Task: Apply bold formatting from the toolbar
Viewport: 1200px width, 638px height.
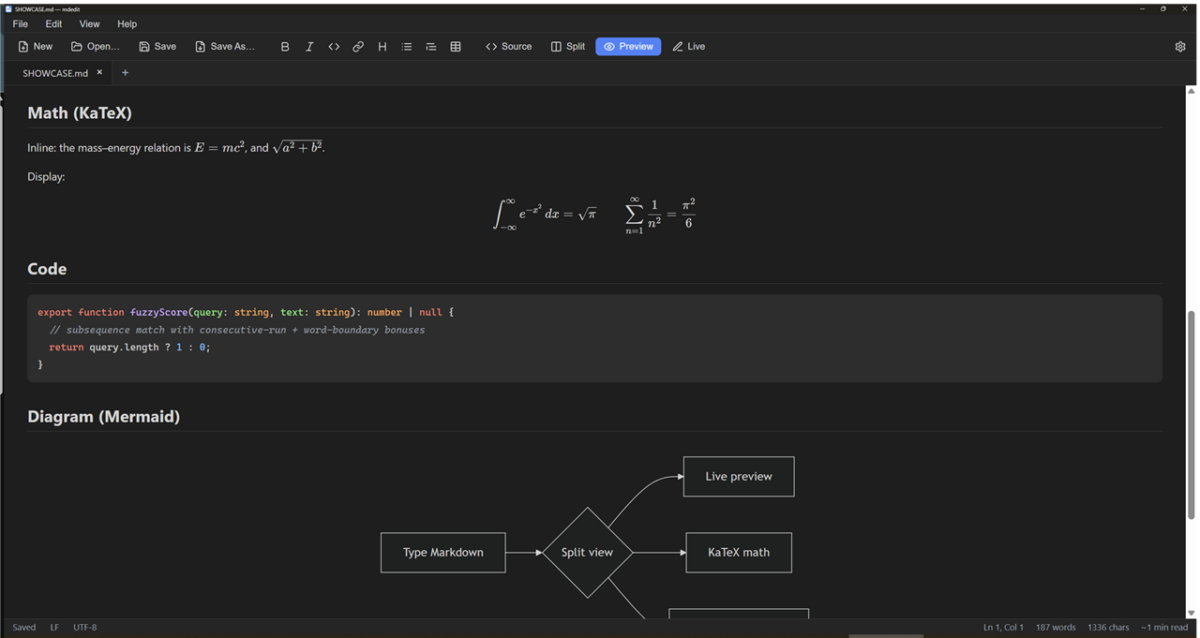Action: coord(285,46)
